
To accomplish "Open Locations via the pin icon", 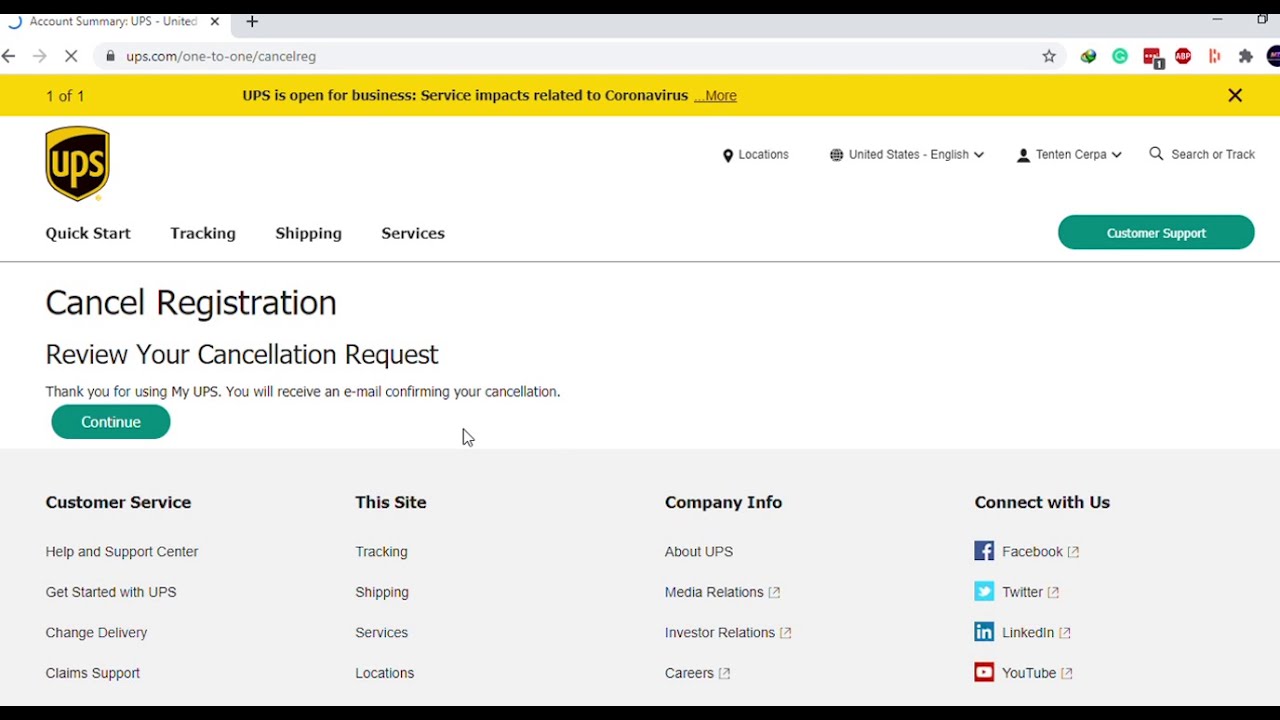I will click(x=728, y=155).
